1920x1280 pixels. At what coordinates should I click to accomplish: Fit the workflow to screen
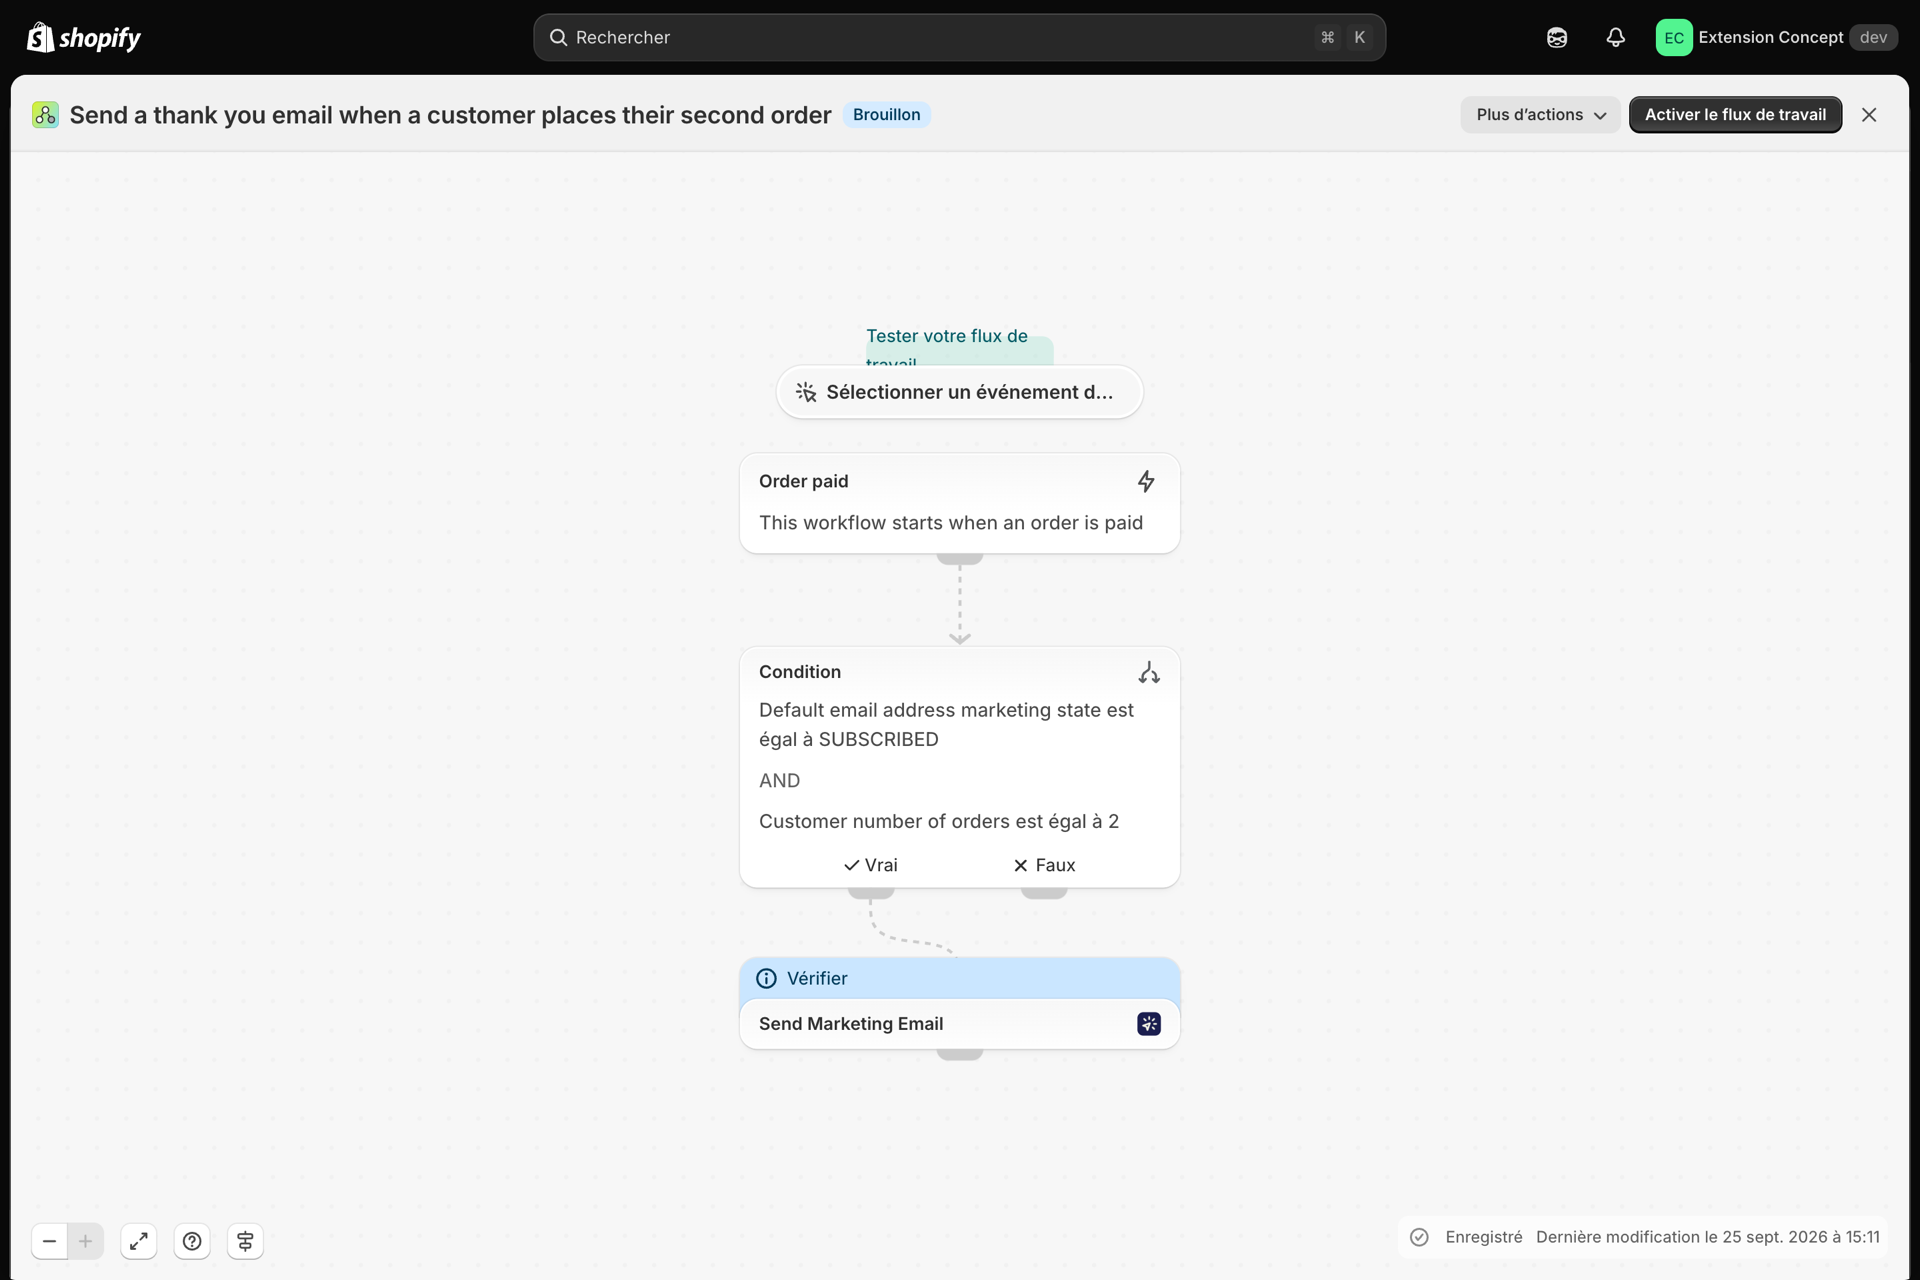[x=139, y=1241]
